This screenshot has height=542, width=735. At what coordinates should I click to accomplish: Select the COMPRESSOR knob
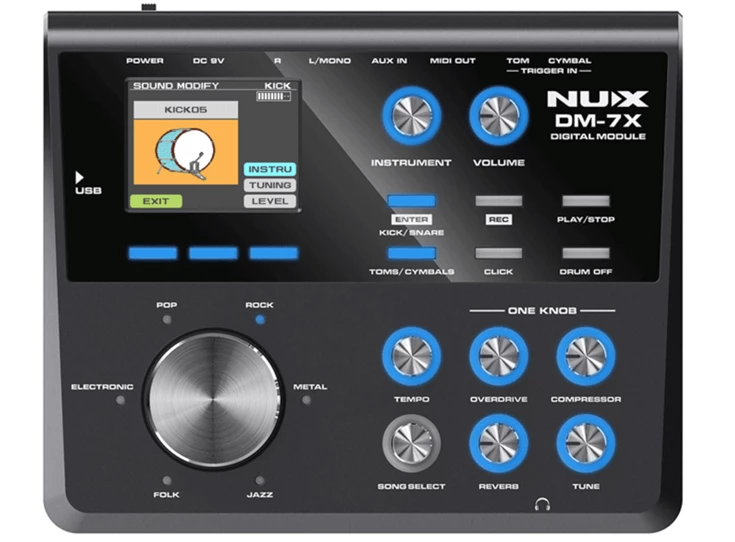586,356
